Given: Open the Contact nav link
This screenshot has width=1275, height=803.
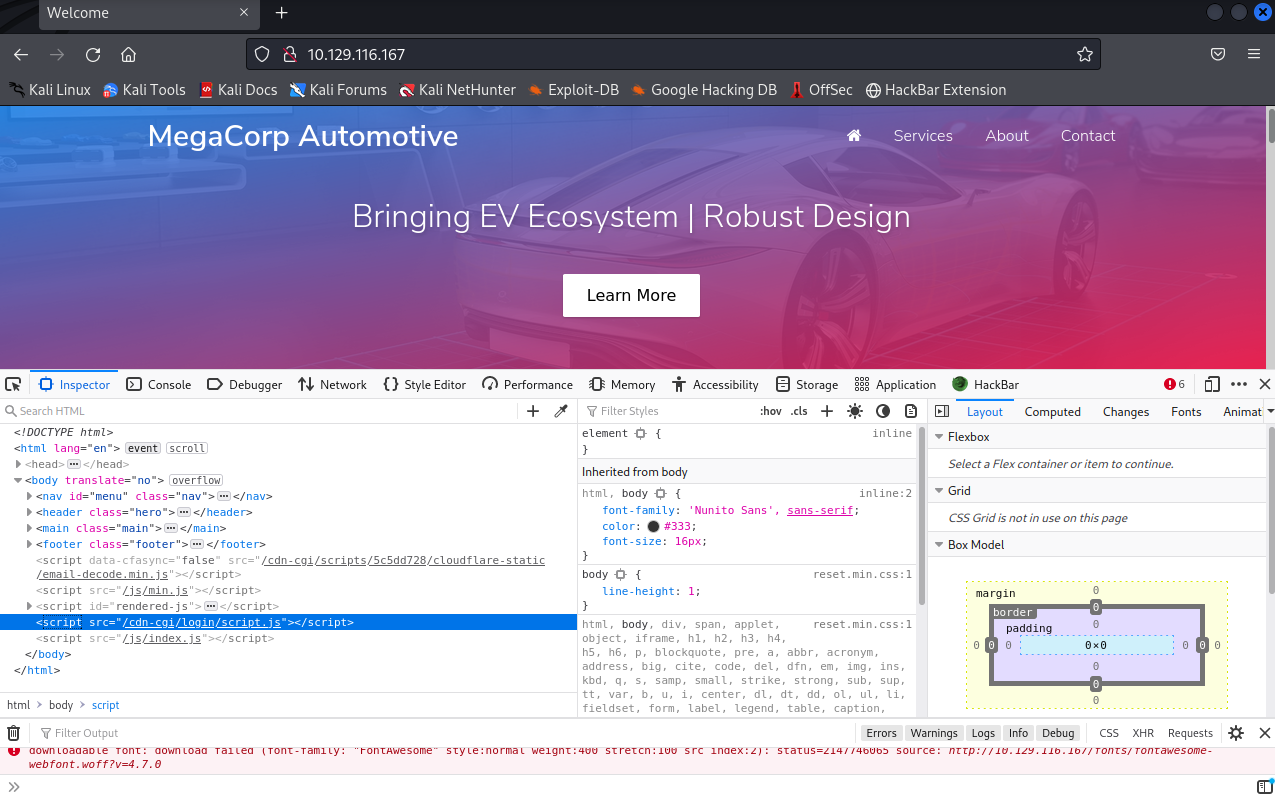Looking at the screenshot, I should point(1088,136).
